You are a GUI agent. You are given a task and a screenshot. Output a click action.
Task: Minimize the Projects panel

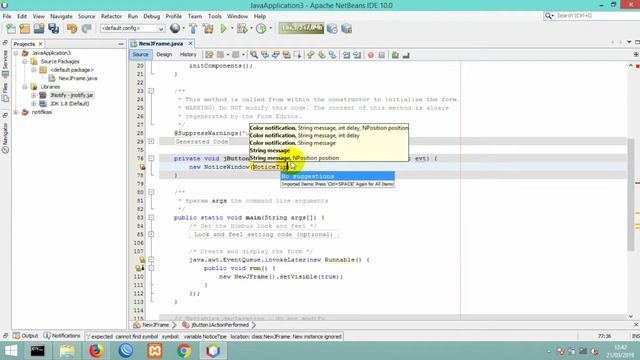(x=121, y=44)
